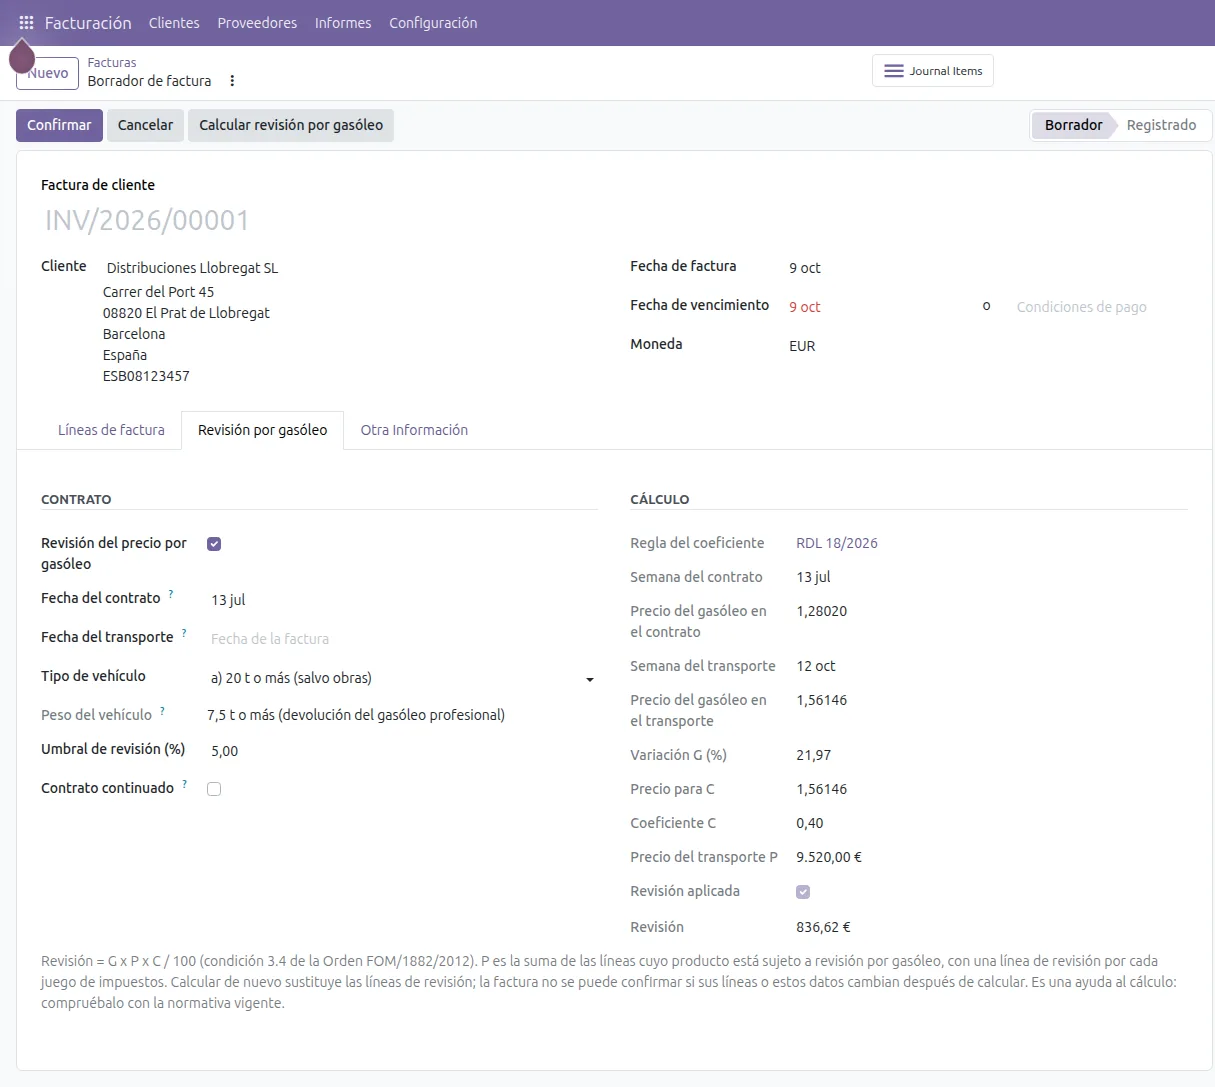Click the Variación G value 21,97
The height and width of the screenshot is (1087, 1215).
coord(814,755)
